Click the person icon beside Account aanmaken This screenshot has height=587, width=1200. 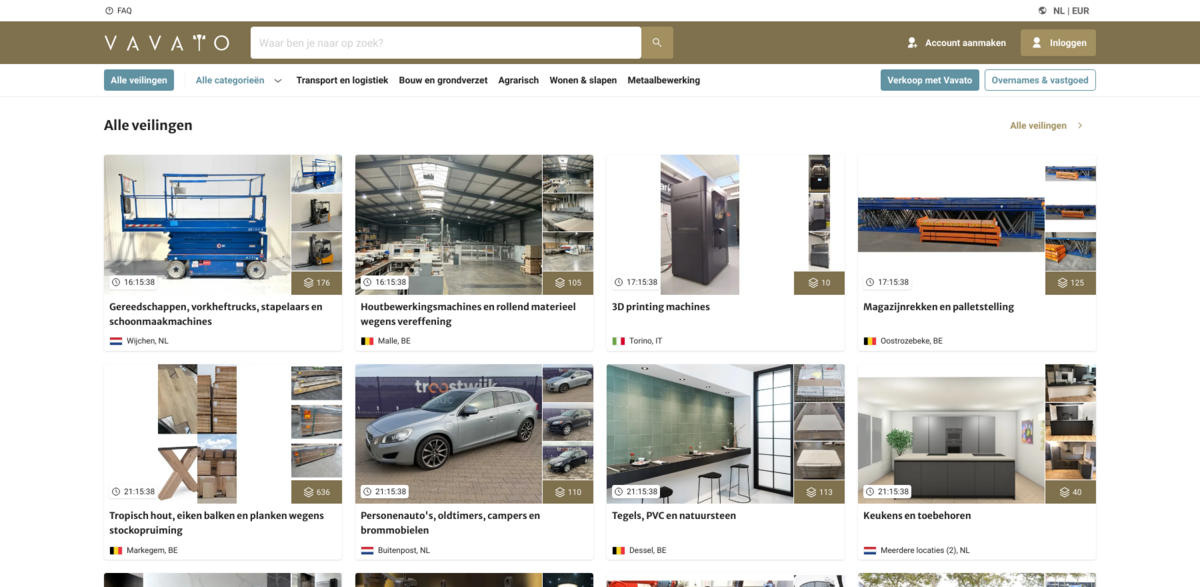[x=911, y=43]
